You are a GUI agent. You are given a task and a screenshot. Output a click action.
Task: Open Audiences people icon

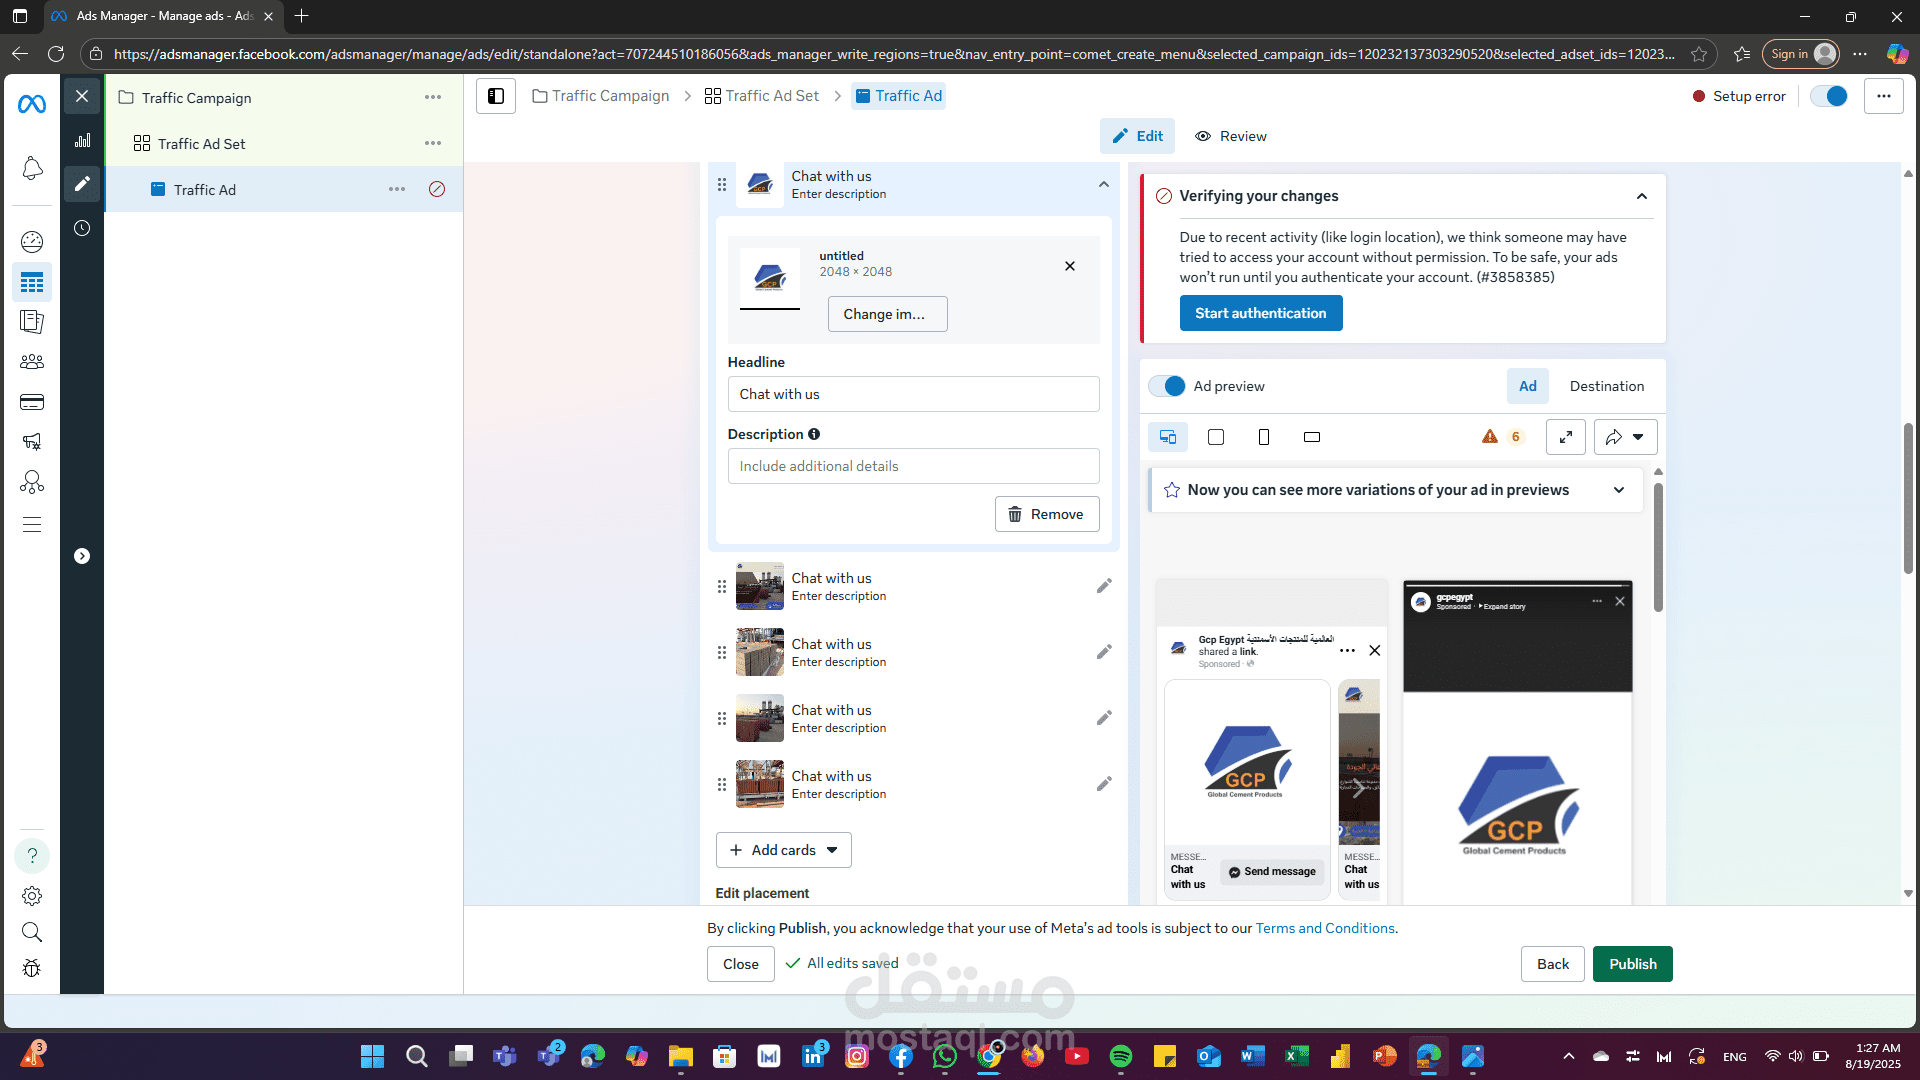pos(32,362)
